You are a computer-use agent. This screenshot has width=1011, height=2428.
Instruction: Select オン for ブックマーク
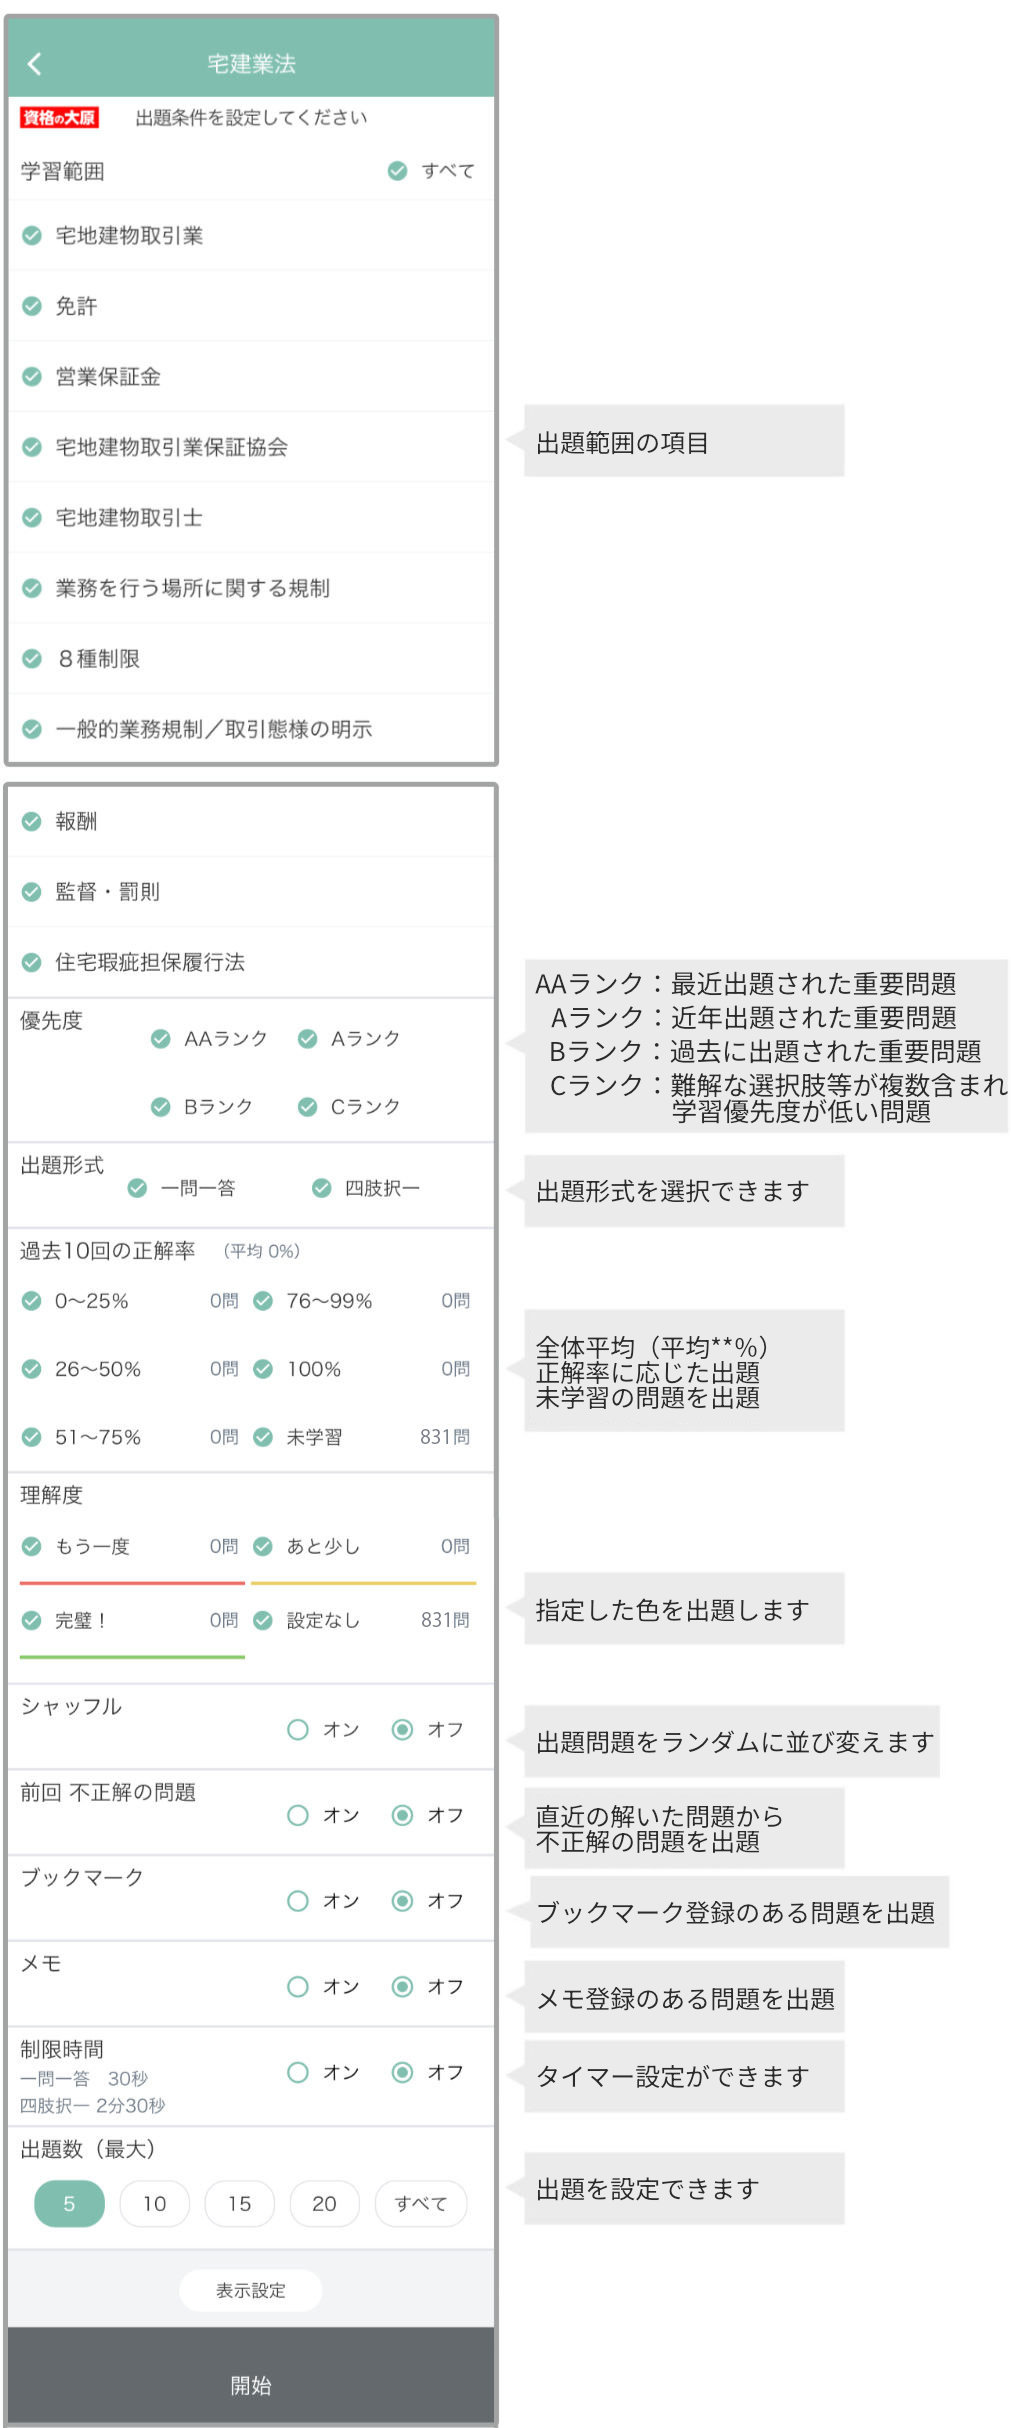click(298, 1900)
